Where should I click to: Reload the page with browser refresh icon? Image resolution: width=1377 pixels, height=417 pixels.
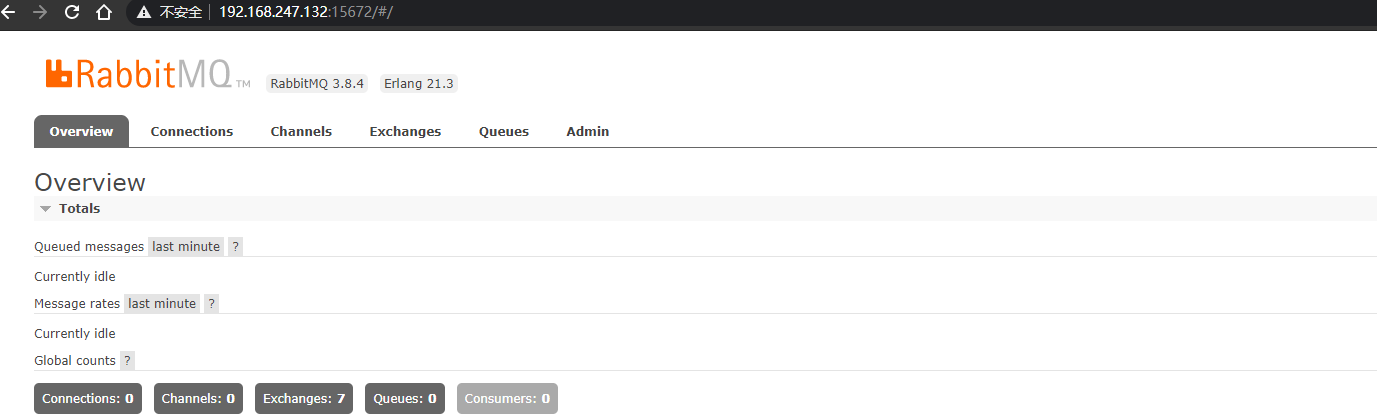71,12
